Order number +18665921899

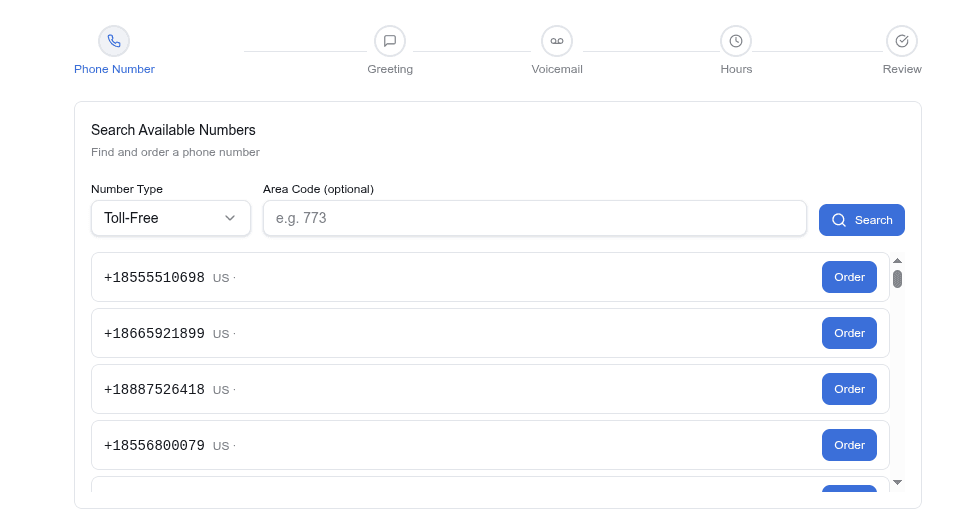click(849, 333)
